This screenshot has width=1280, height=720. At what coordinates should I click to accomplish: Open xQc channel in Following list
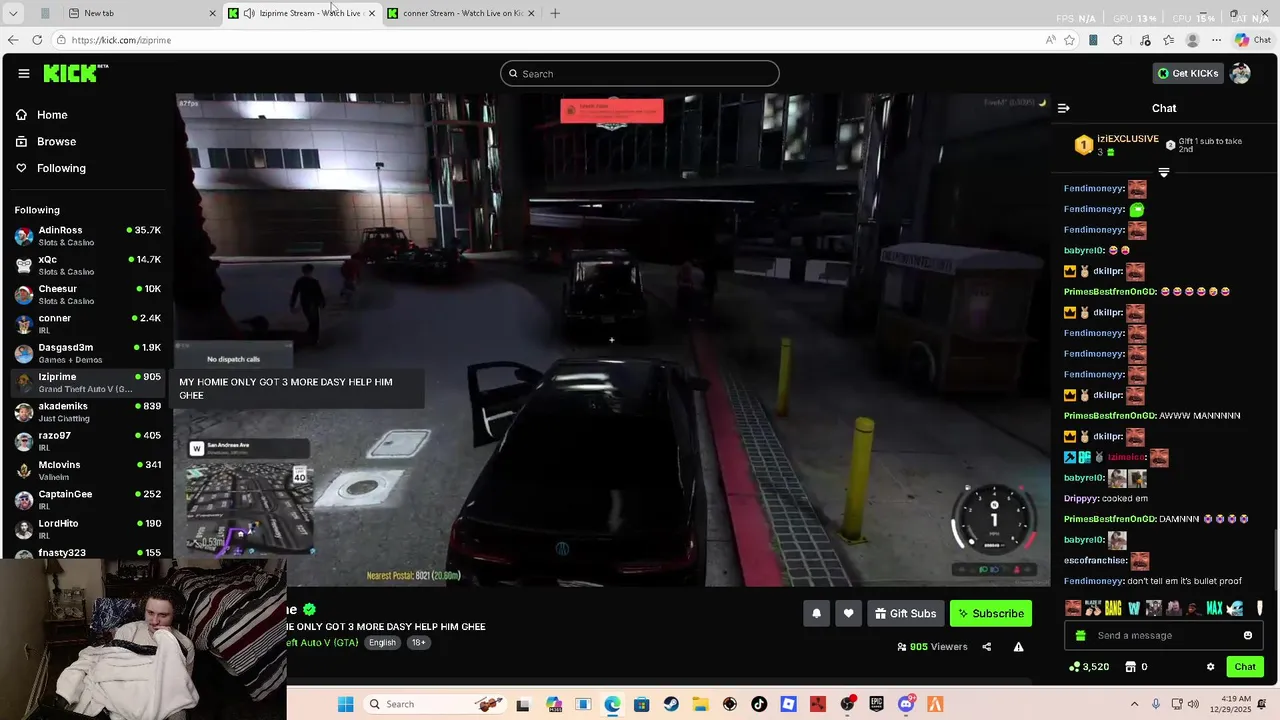[88, 265]
